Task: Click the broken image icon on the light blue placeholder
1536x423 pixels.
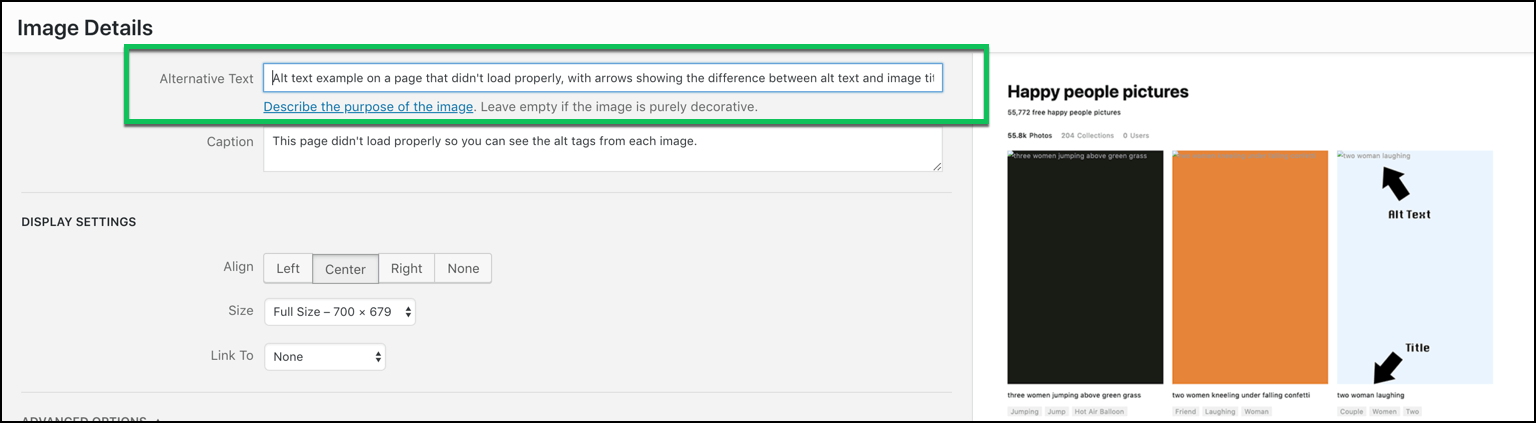Action: click(1341, 156)
